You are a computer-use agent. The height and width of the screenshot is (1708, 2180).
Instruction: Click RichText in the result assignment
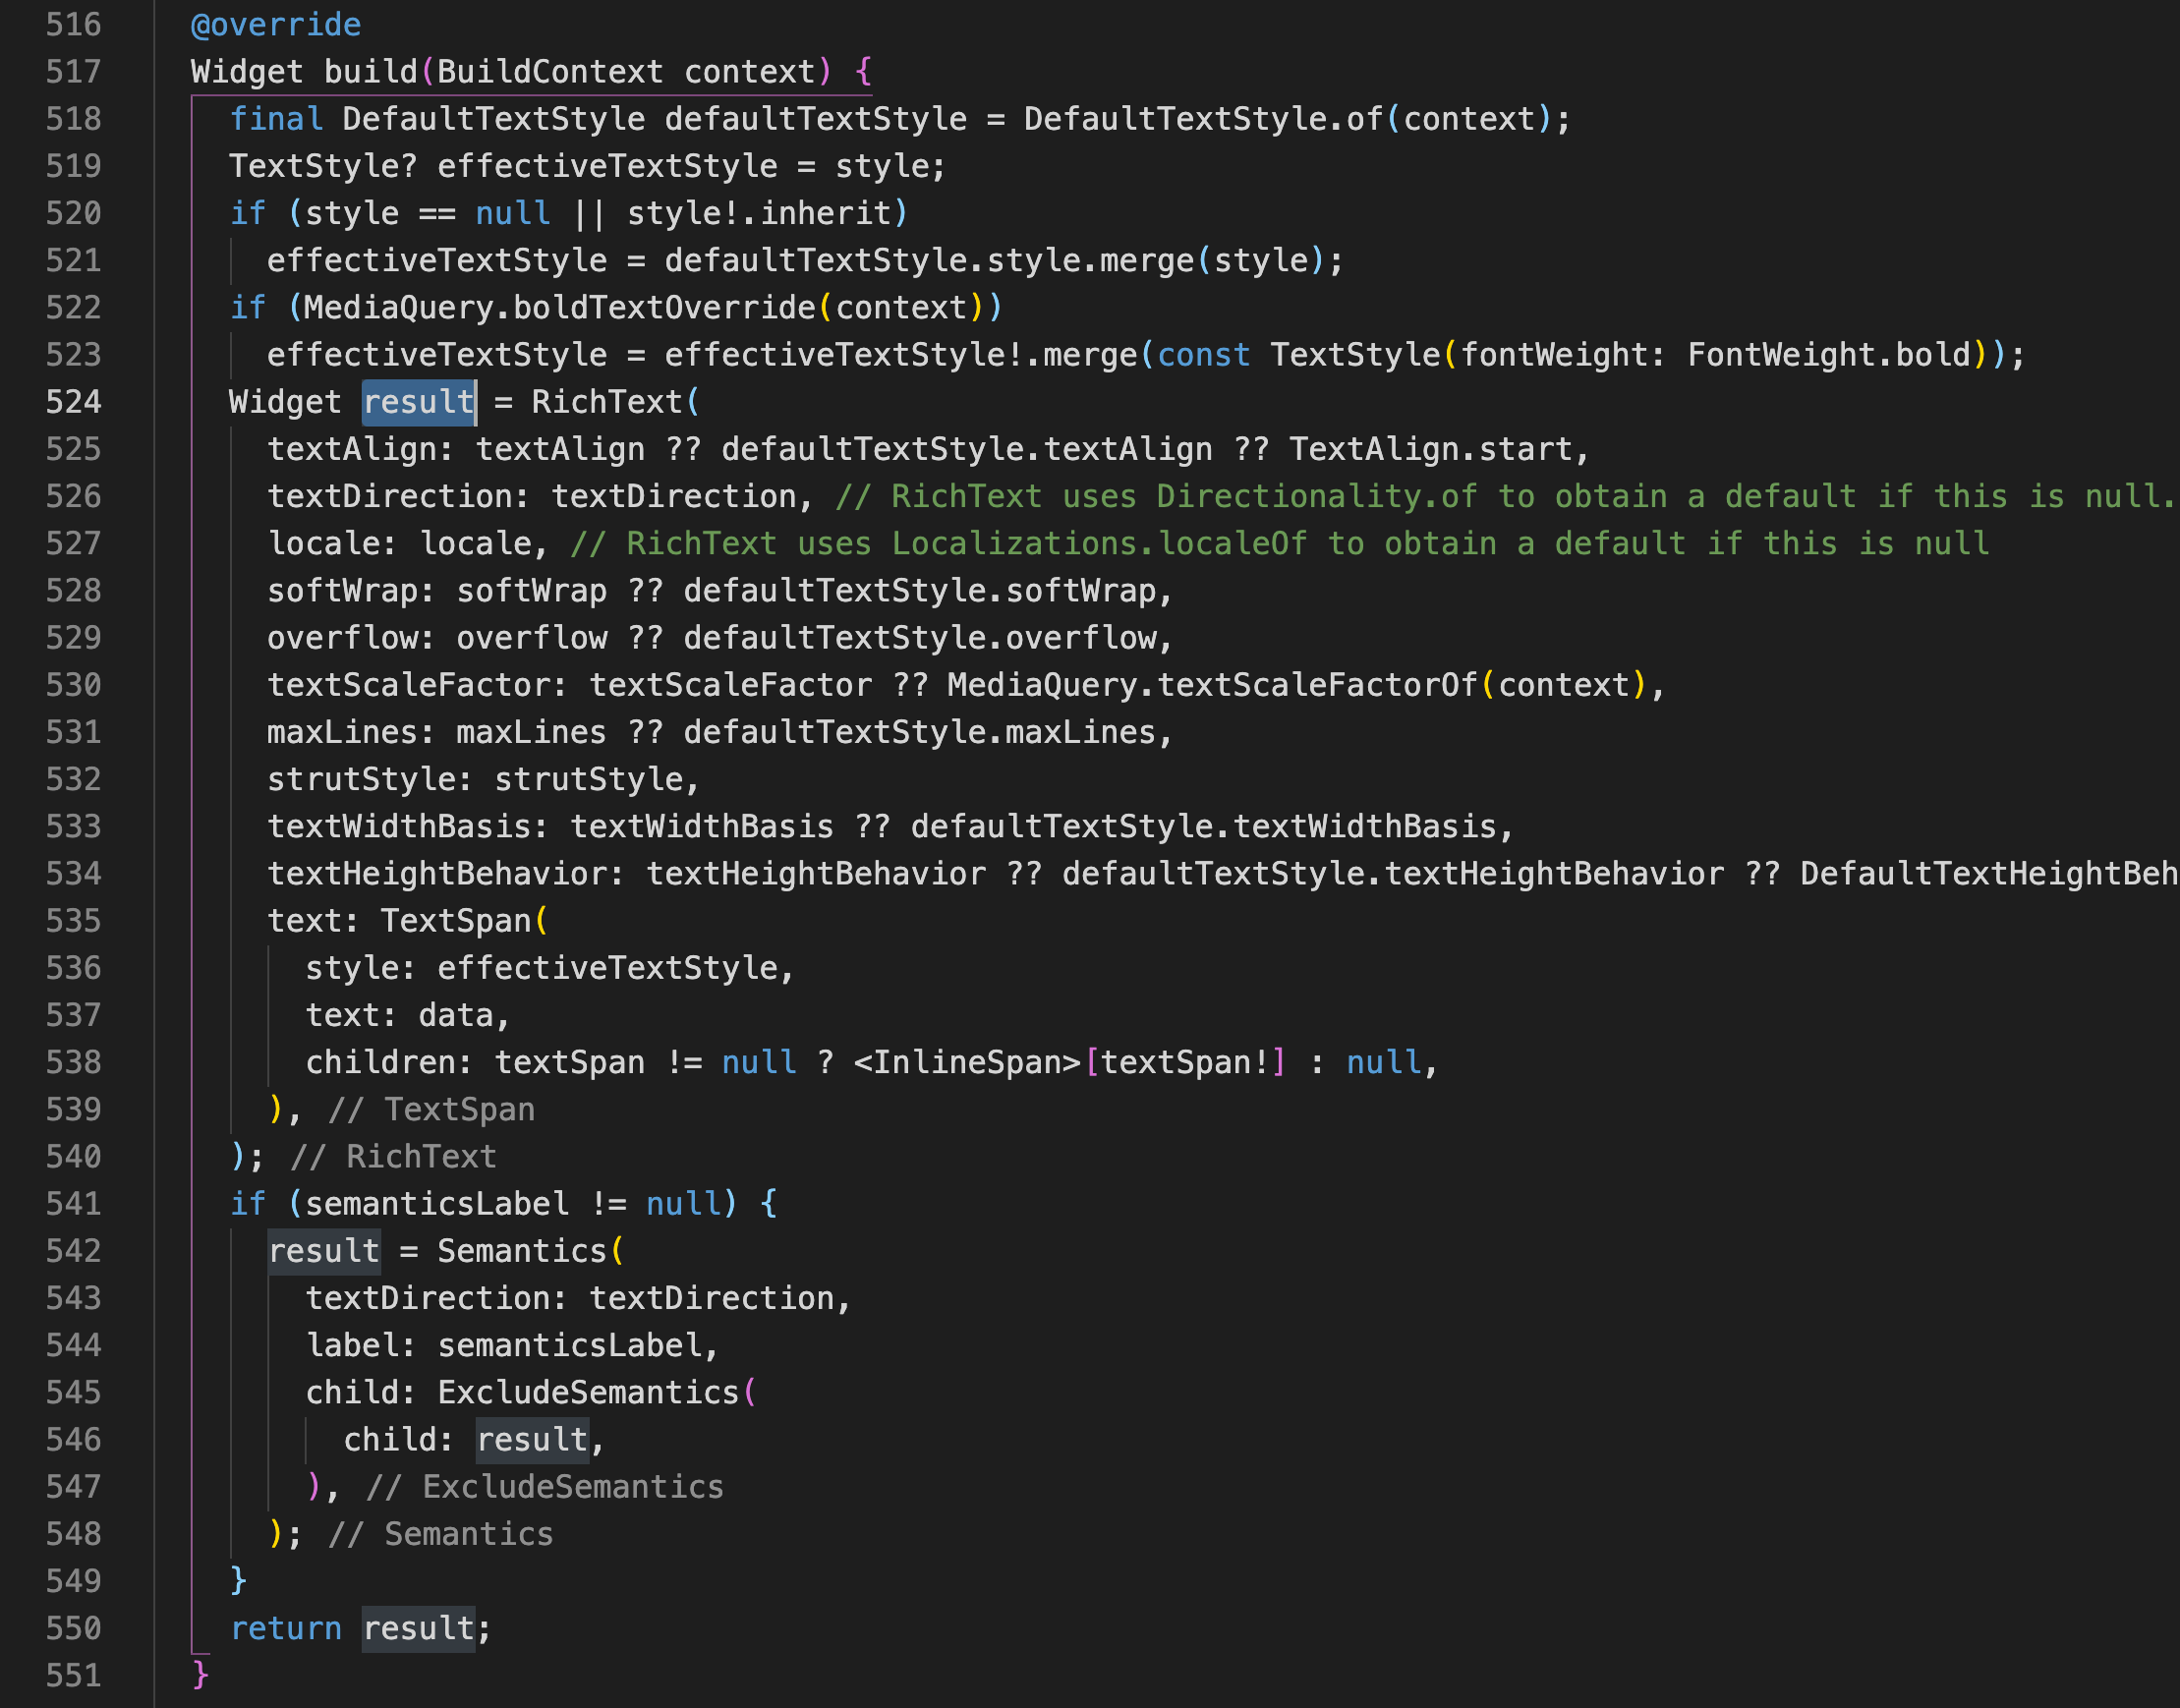(606, 402)
